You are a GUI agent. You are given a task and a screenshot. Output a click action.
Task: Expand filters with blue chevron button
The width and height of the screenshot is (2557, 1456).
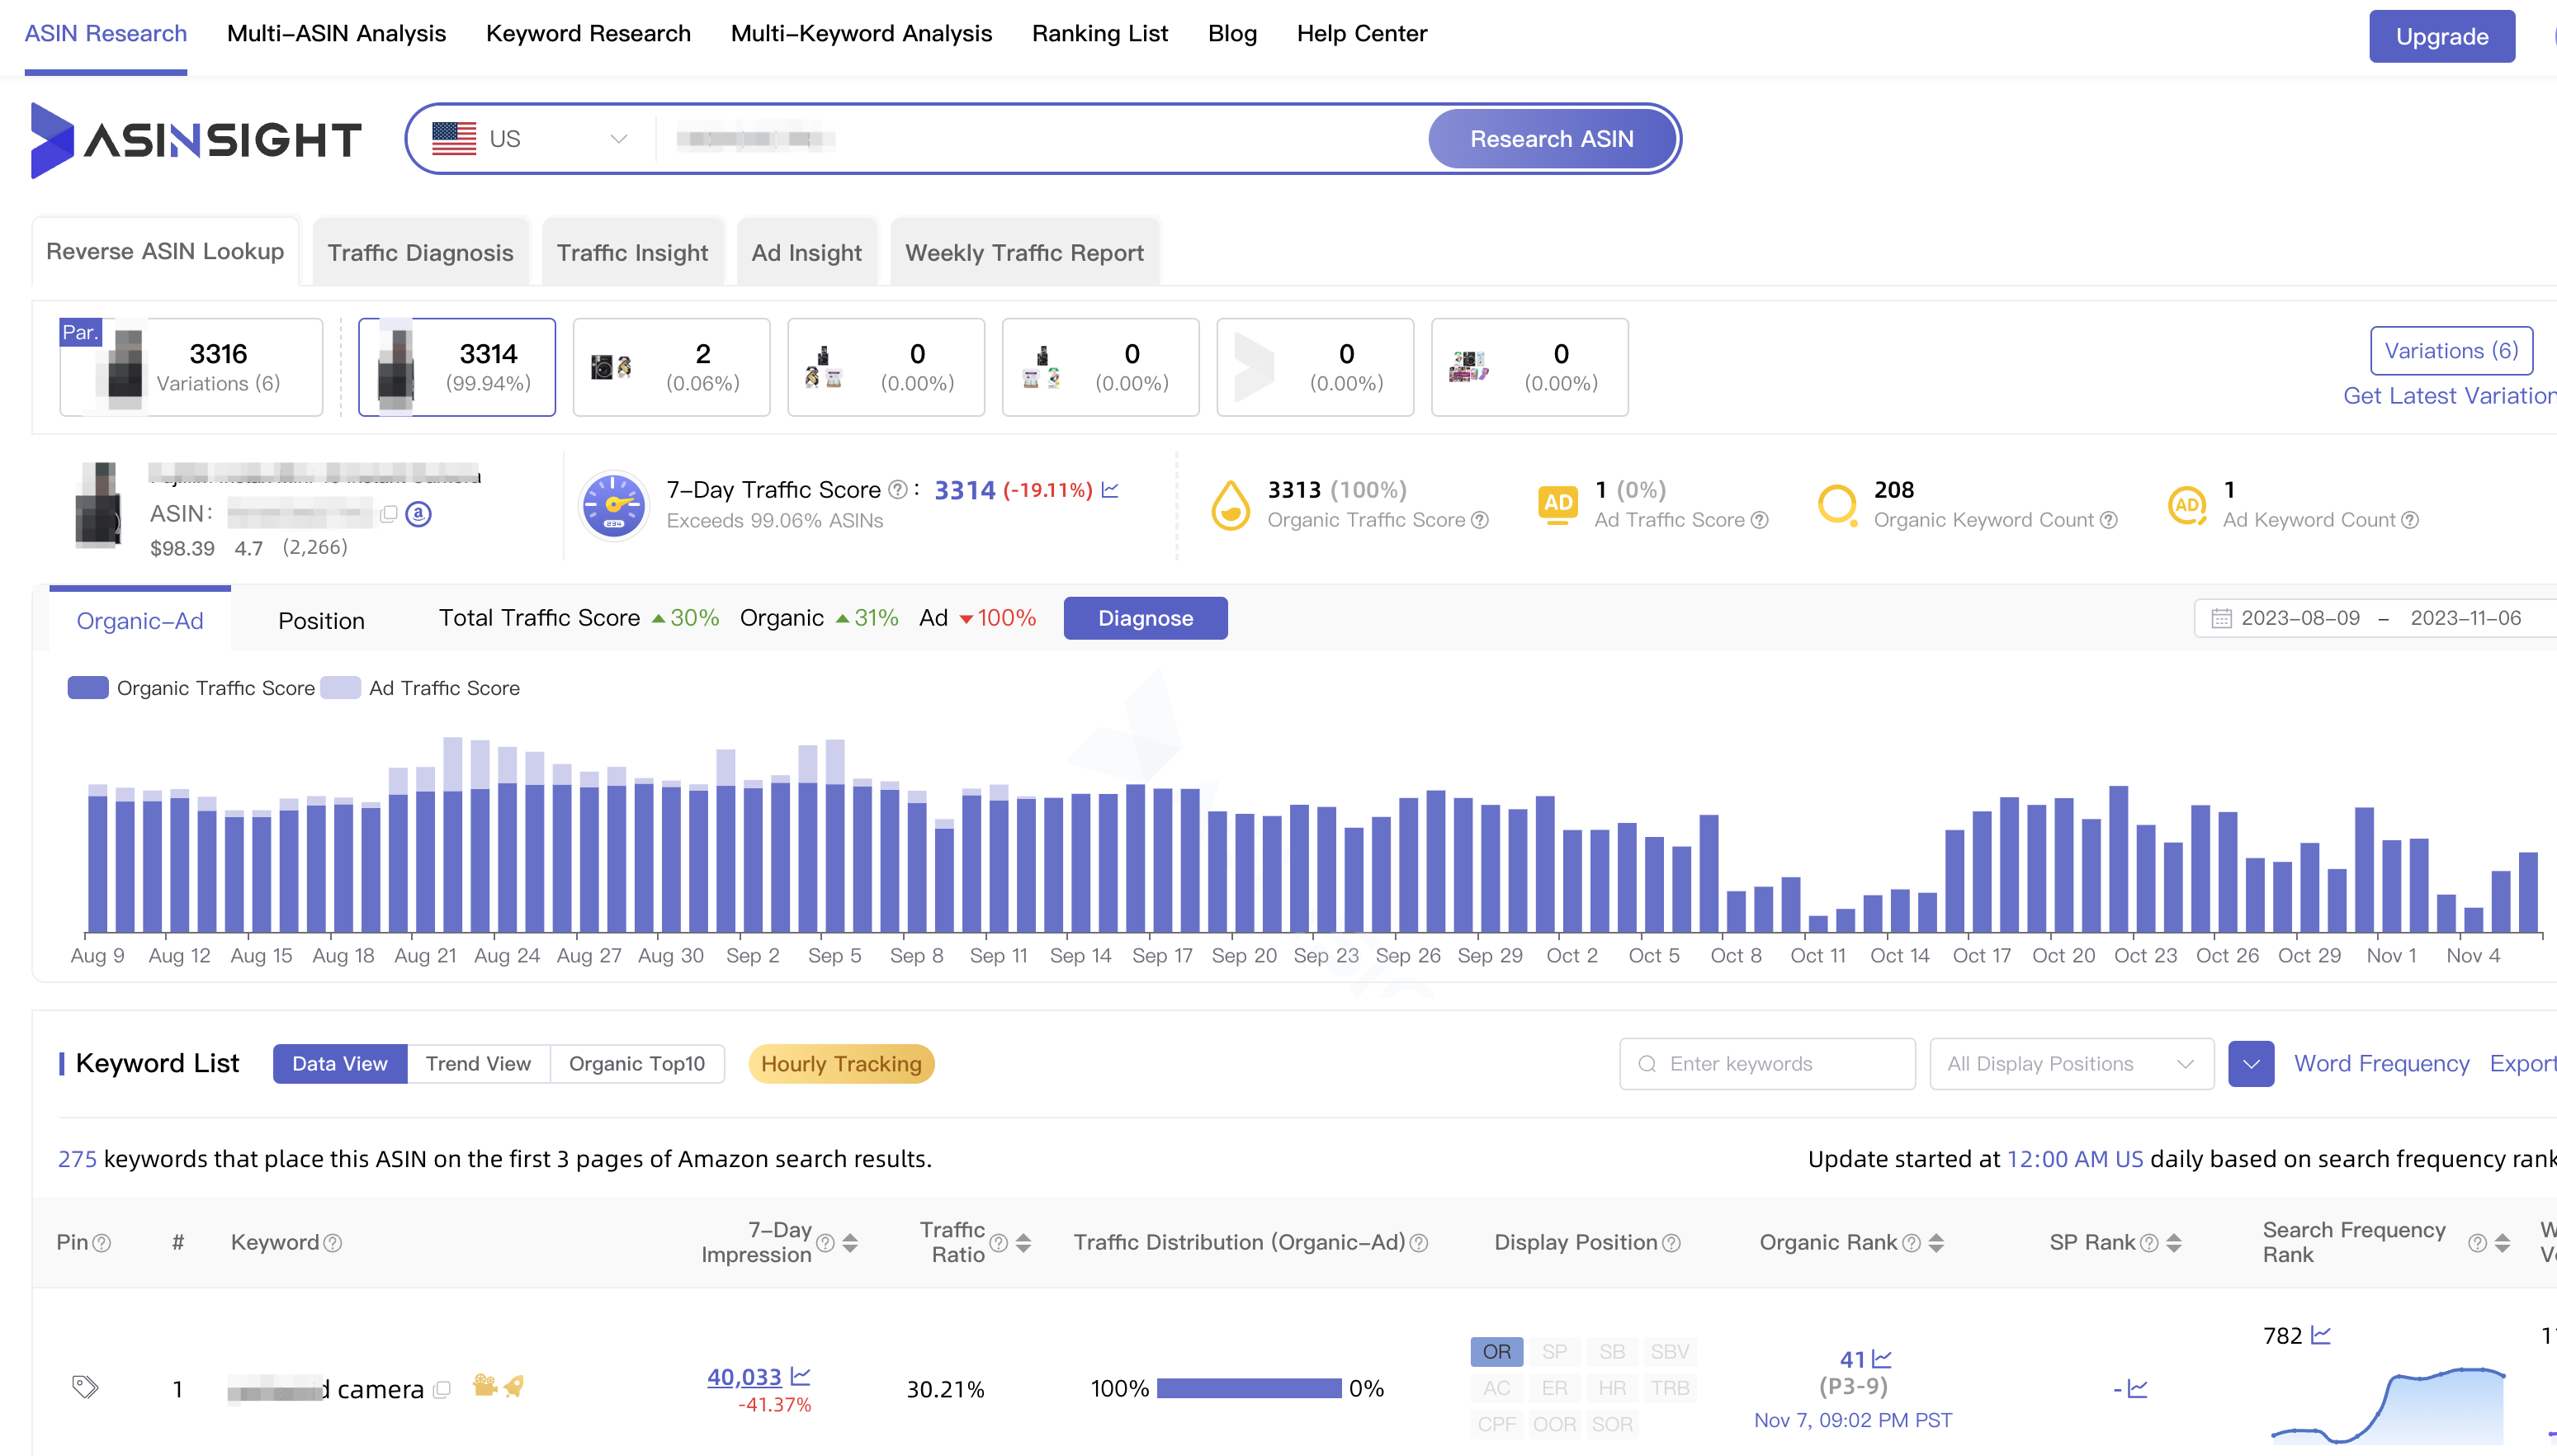[2251, 1064]
